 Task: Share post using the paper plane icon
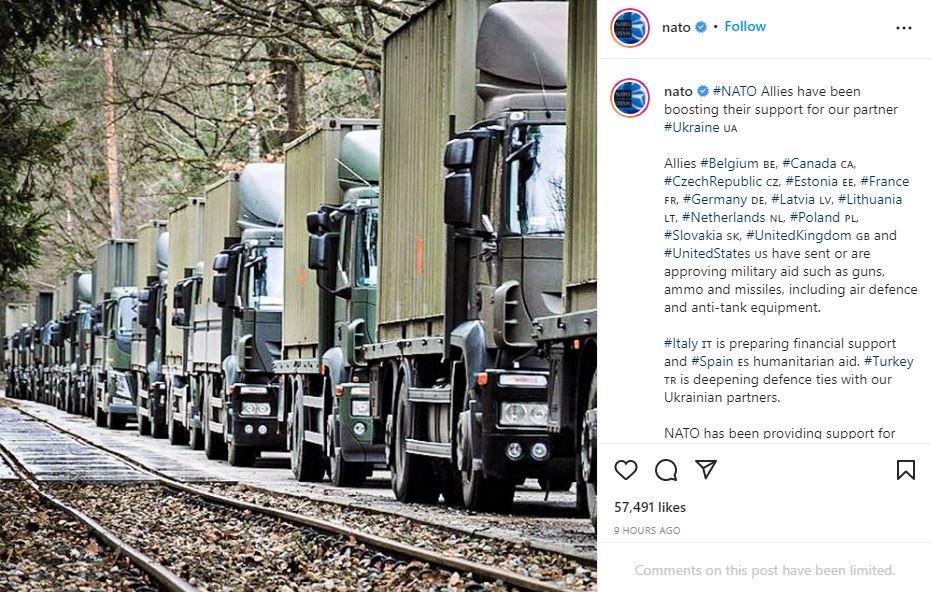pyautogui.click(x=706, y=469)
